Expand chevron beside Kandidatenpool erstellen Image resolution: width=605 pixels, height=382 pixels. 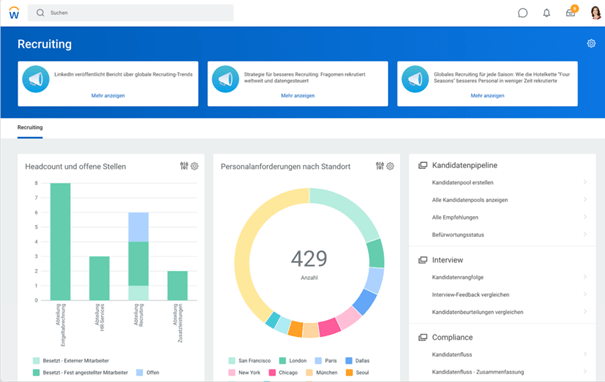tap(585, 182)
